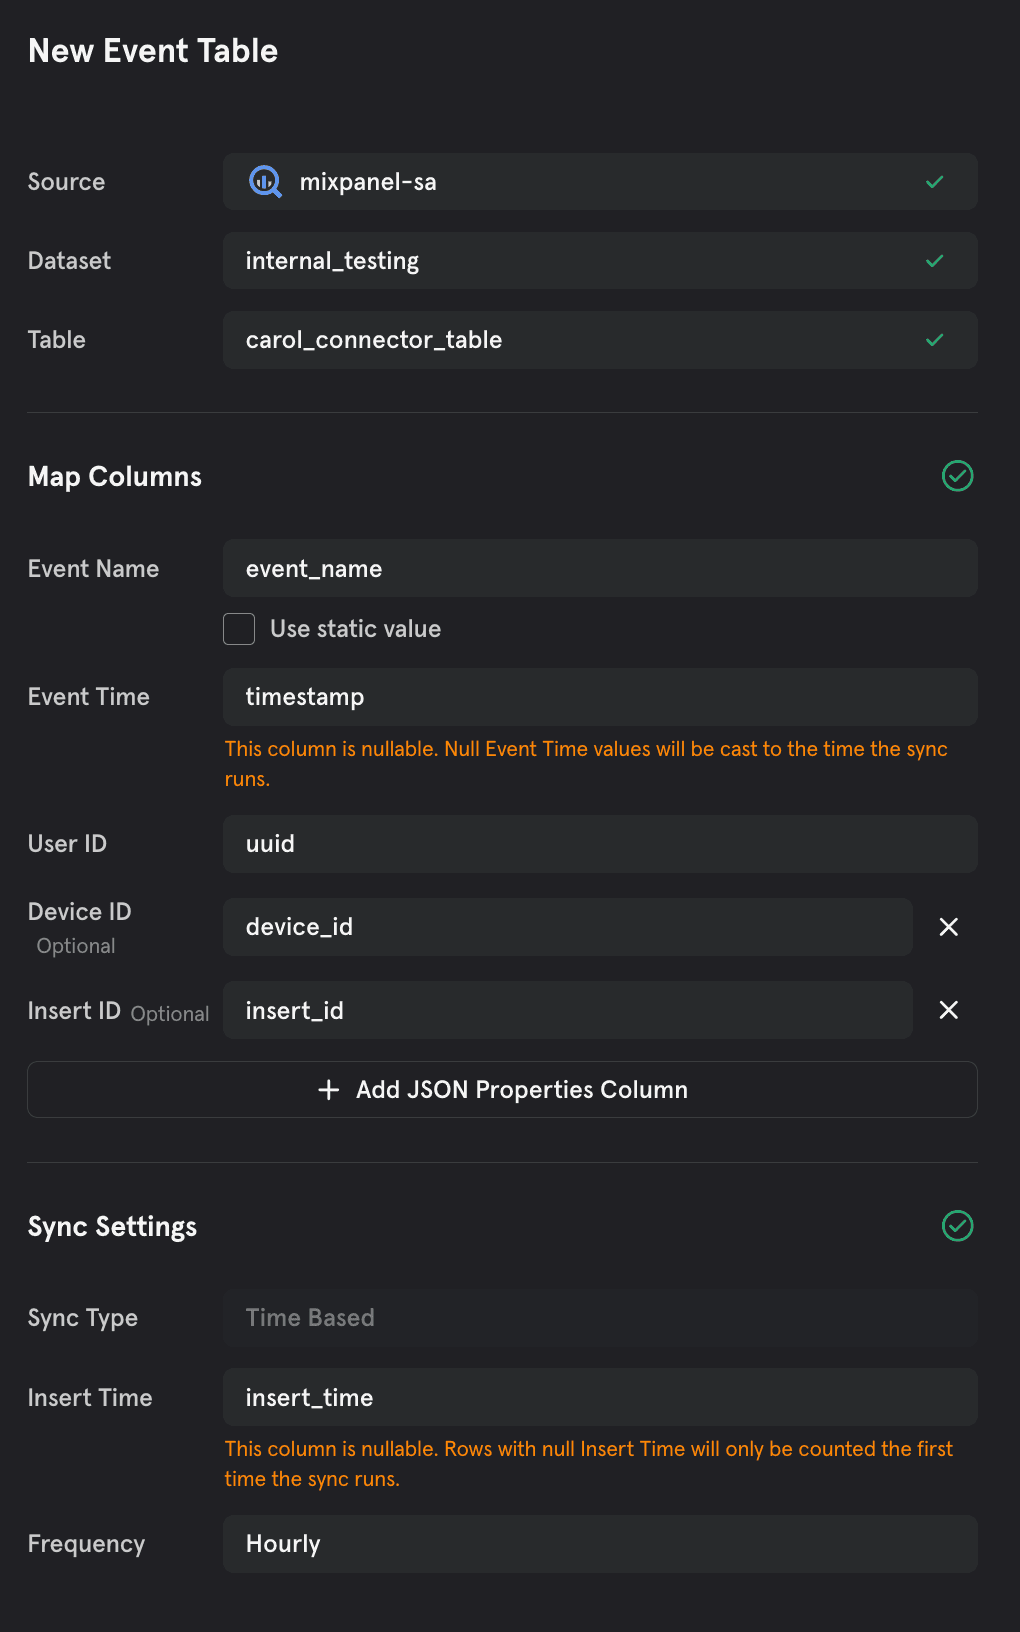Open the Dataset dropdown showing internal_testing
1020x1632 pixels.
click(600, 261)
